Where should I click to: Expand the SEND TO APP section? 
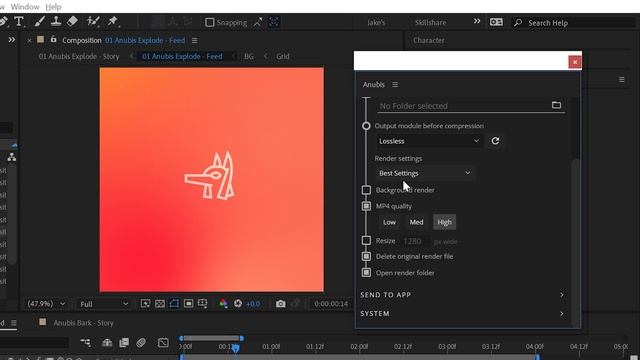(462, 295)
